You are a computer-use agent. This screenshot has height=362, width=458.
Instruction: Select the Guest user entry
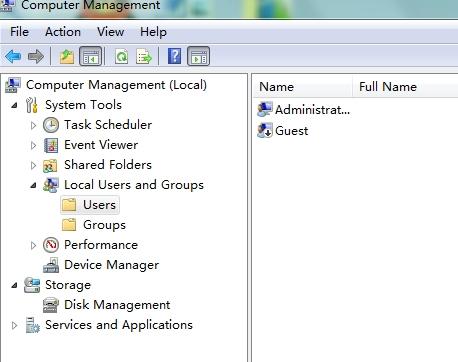point(292,131)
